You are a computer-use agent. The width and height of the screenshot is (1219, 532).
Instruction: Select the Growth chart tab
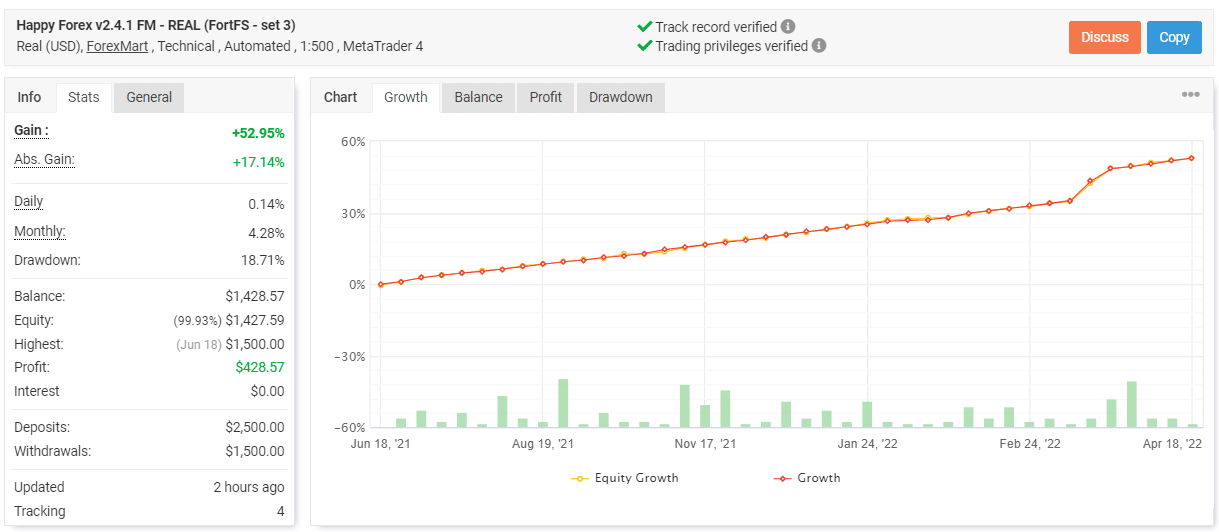click(406, 97)
